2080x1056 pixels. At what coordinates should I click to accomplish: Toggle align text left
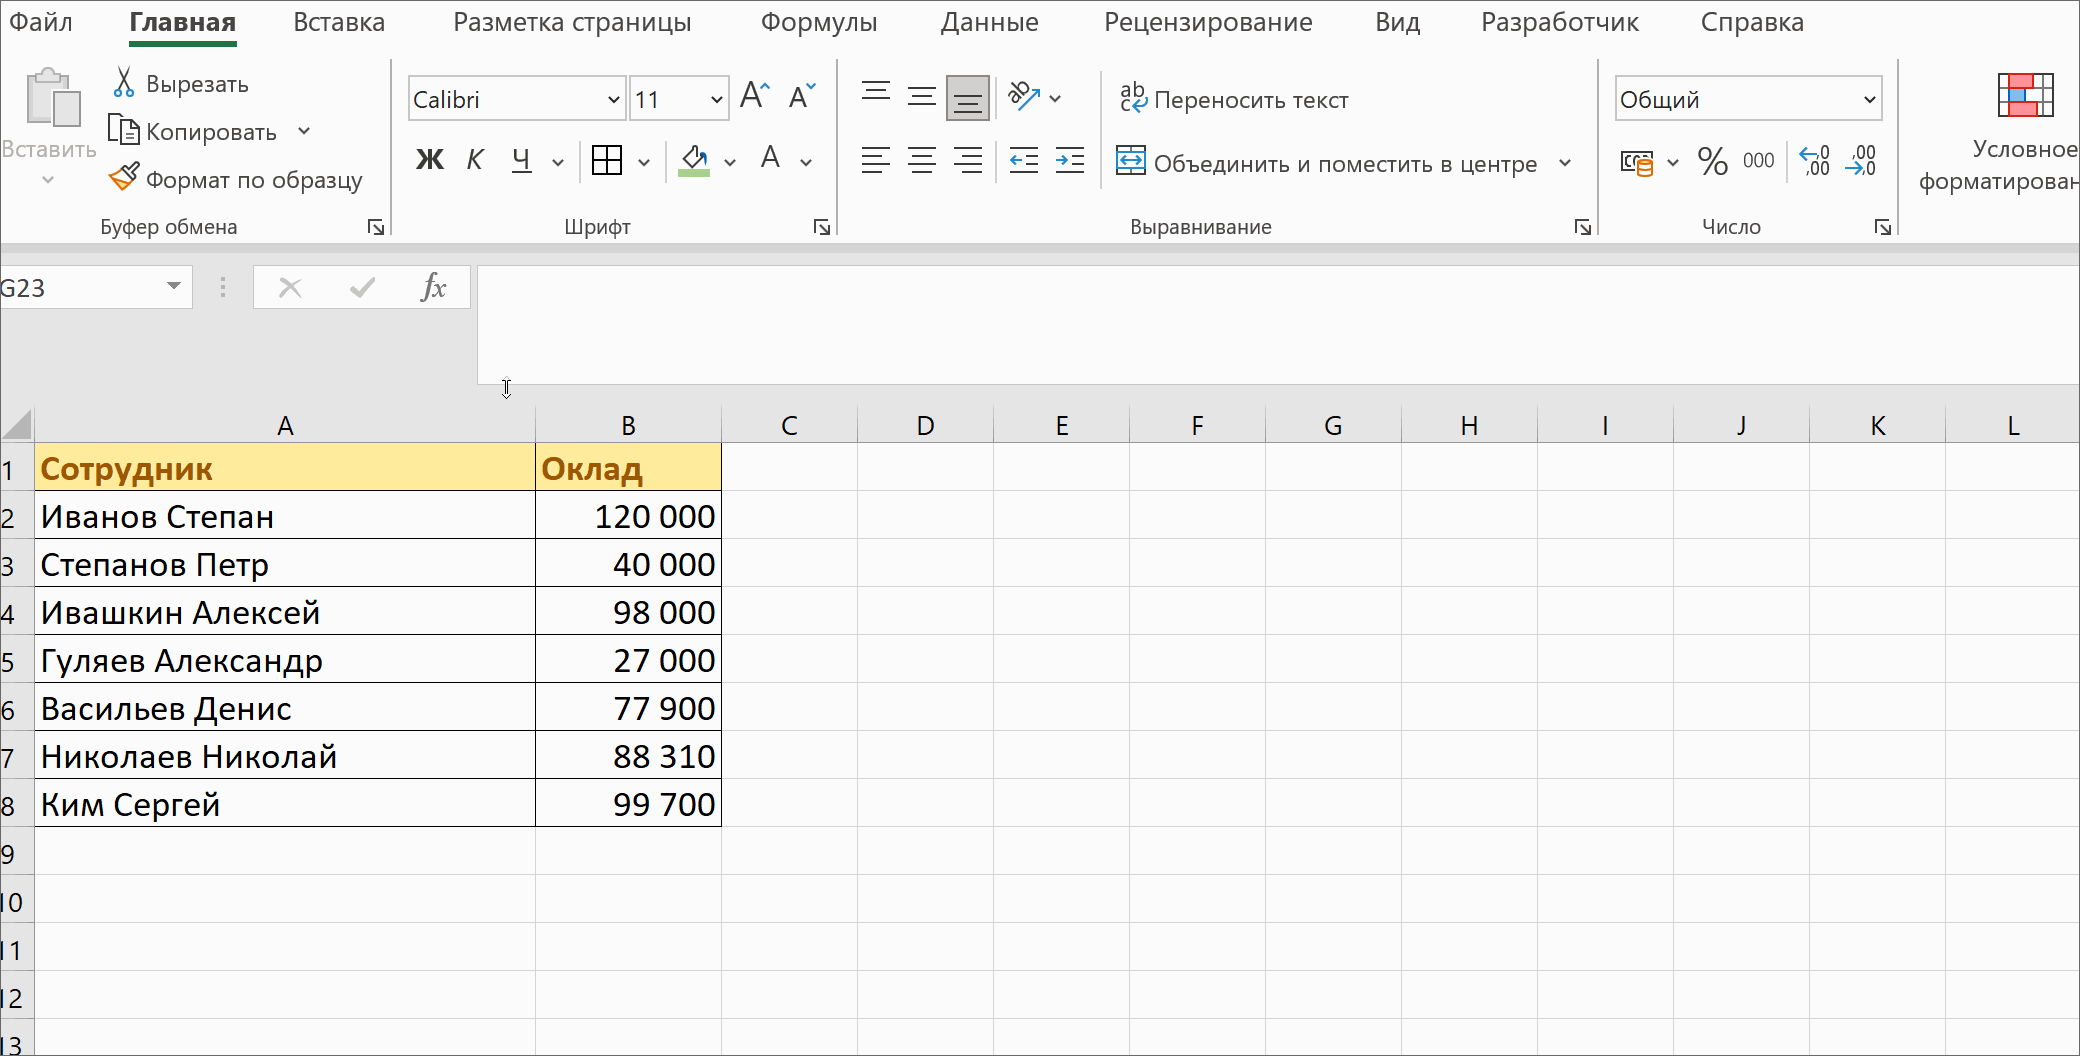(876, 160)
